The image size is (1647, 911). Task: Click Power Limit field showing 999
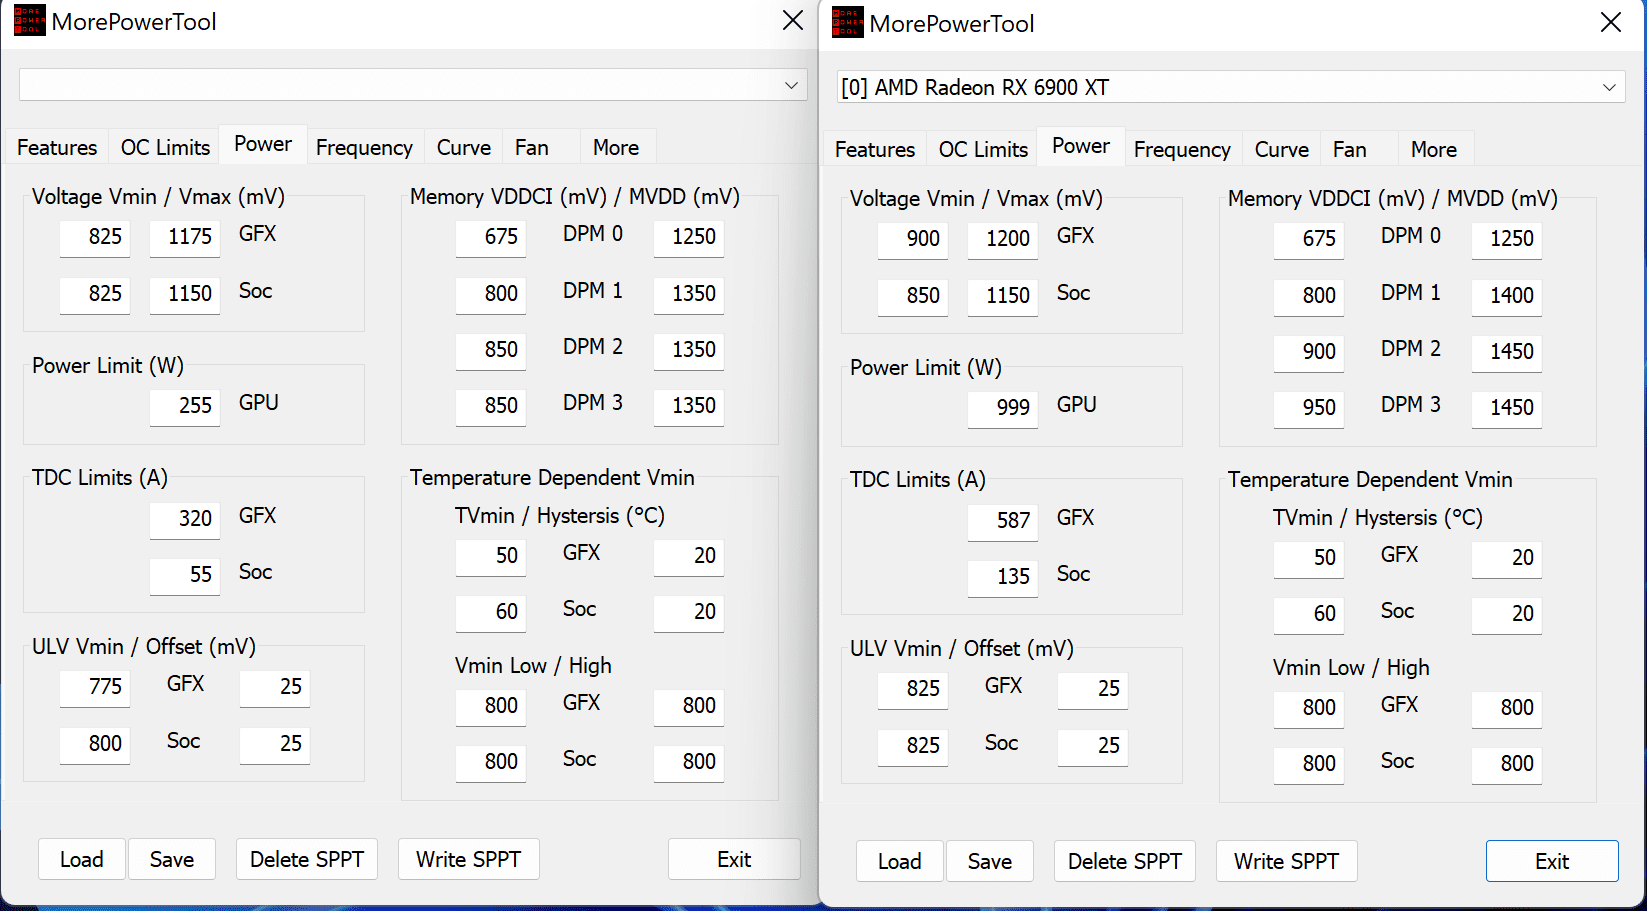(x=1003, y=408)
